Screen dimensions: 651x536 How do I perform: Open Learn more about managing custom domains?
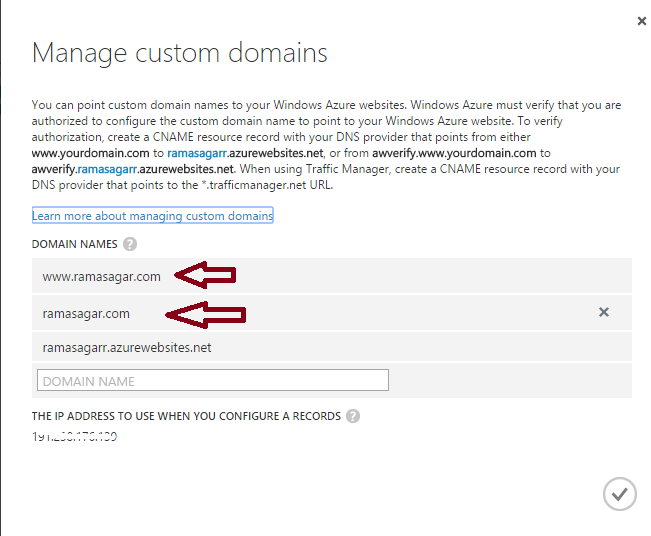point(152,216)
